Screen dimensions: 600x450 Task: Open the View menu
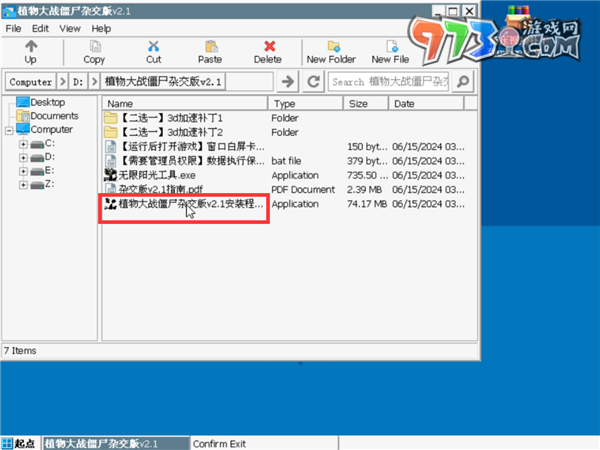coord(70,29)
